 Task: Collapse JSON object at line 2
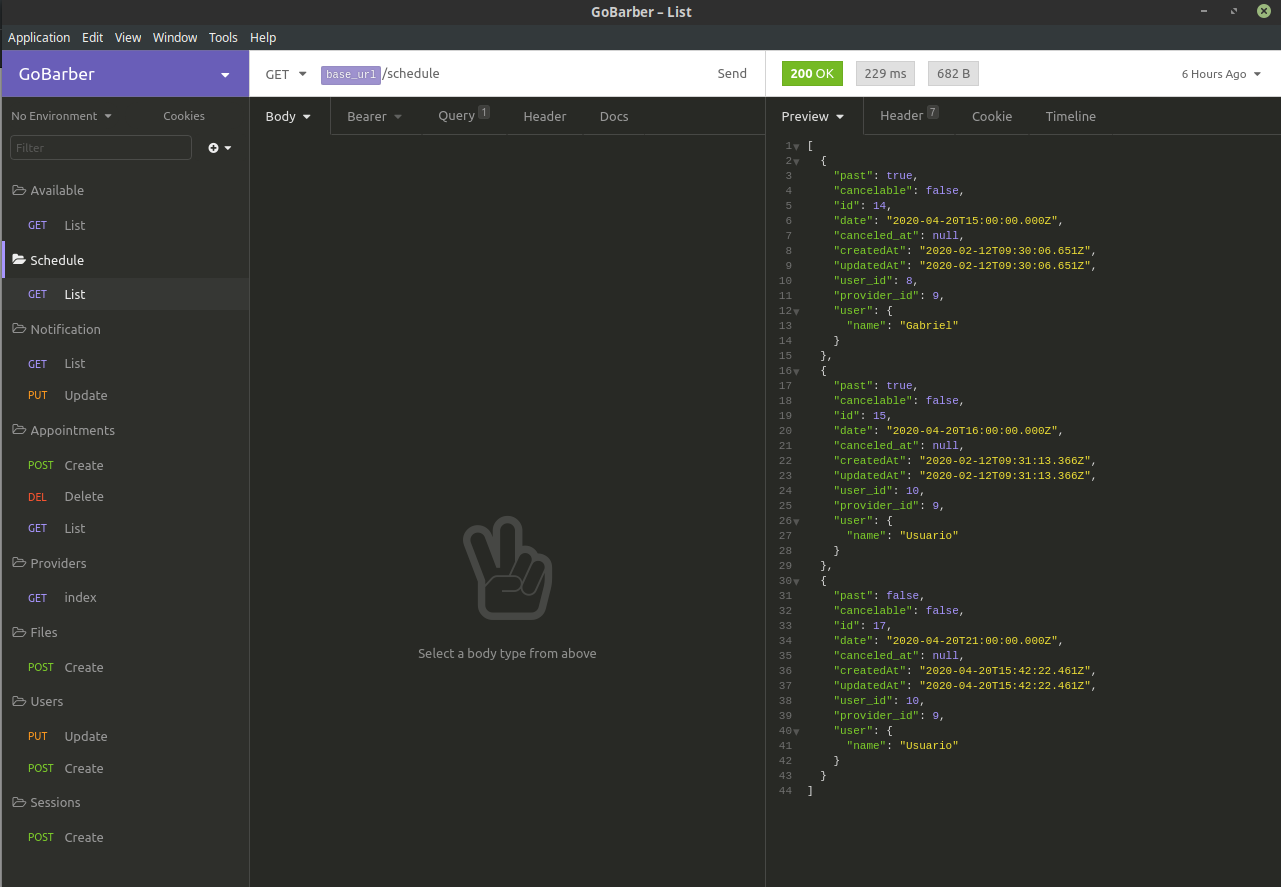796,162
